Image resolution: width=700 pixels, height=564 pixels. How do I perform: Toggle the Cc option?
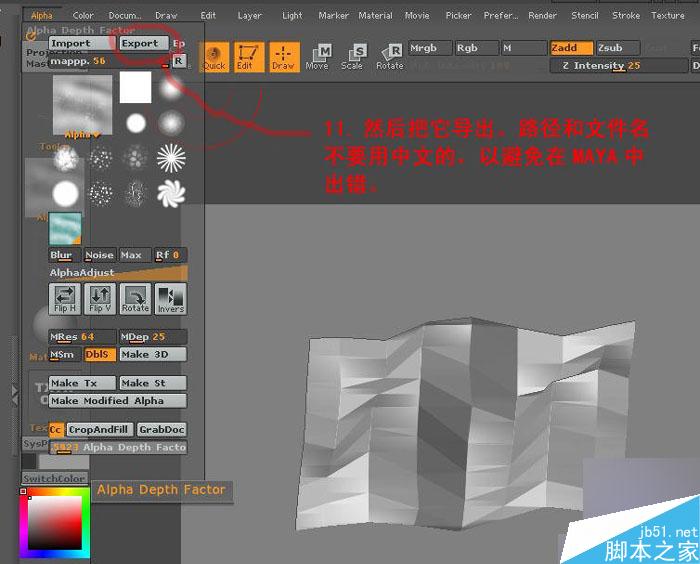56,430
